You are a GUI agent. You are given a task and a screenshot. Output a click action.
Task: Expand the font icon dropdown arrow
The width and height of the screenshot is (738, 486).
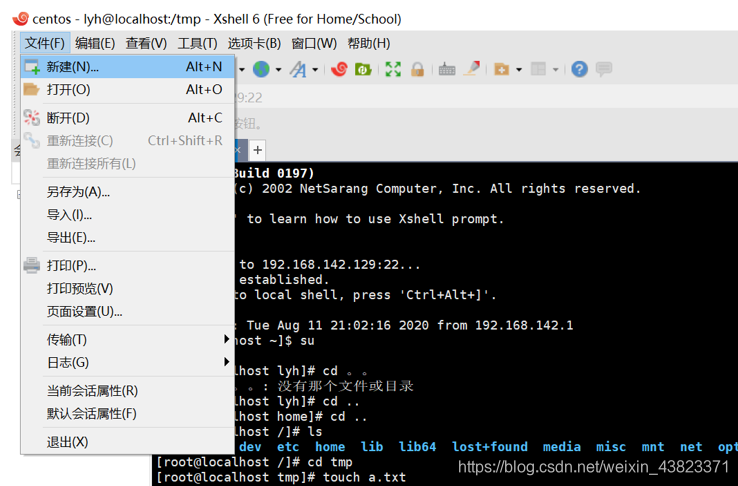point(315,70)
